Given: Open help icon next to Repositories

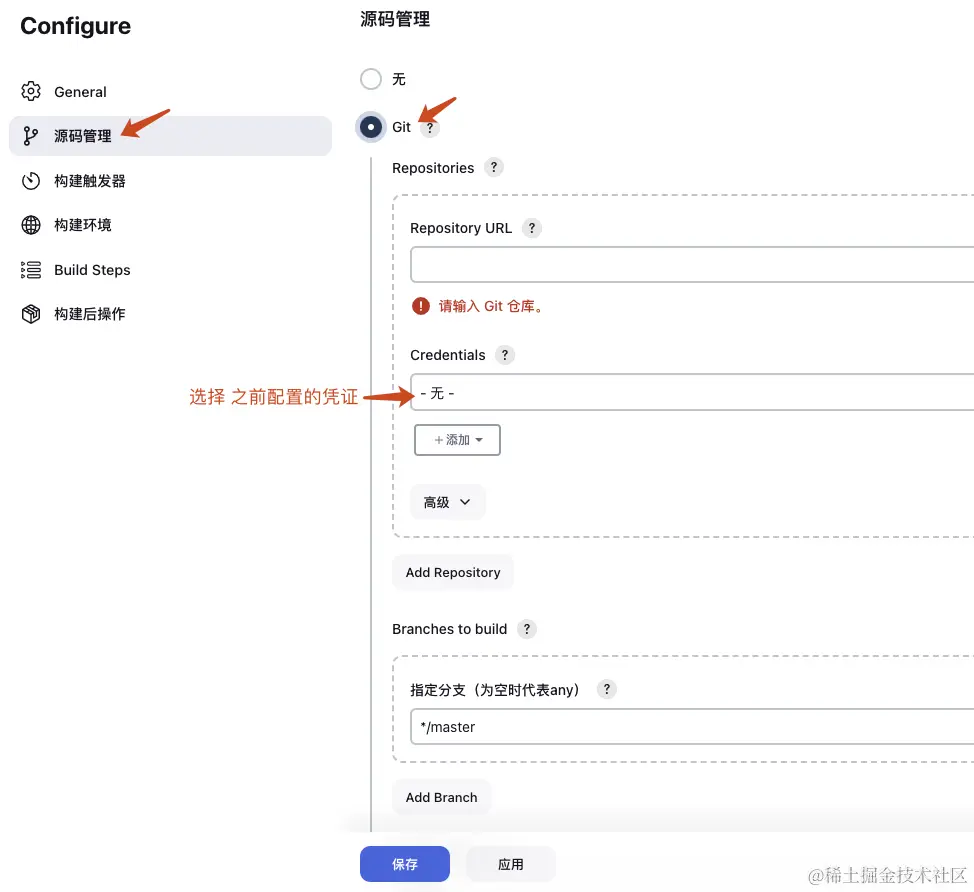Looking at the screenshot, I should tap(494, 167).
